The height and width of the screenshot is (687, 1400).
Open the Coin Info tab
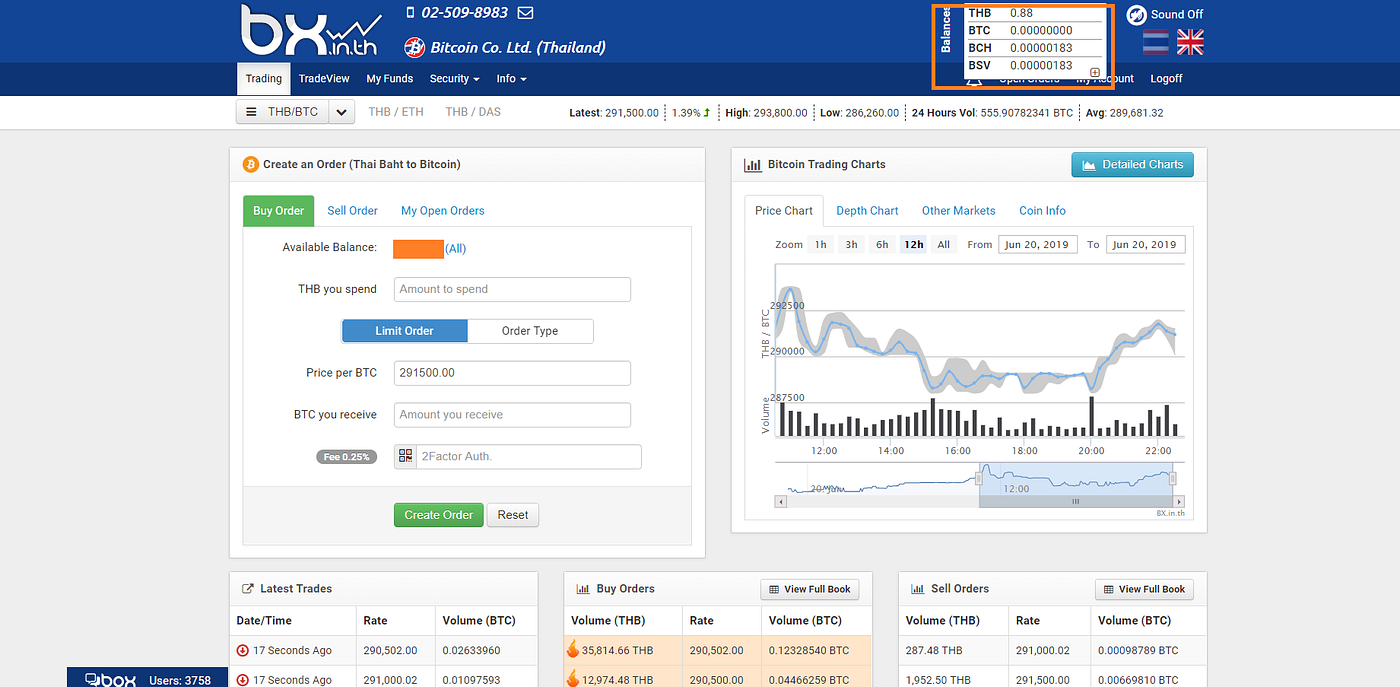coord(1042,211)
